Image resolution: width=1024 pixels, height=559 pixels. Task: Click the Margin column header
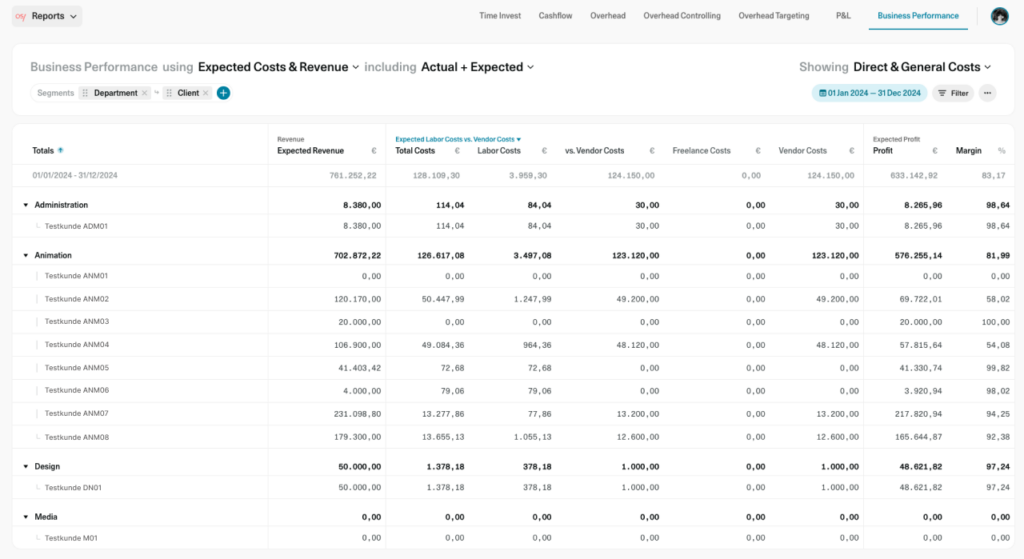(x=968, y=151)
